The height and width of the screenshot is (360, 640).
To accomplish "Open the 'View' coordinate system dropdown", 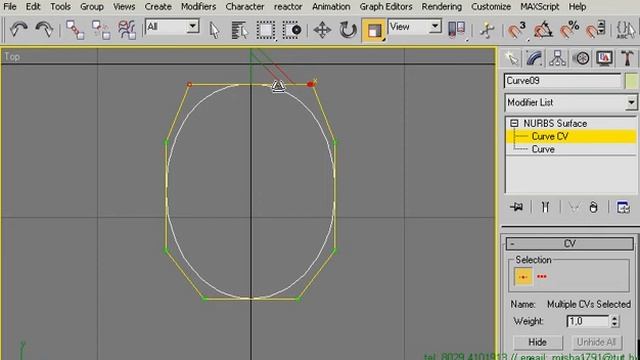I will (435, 27).
